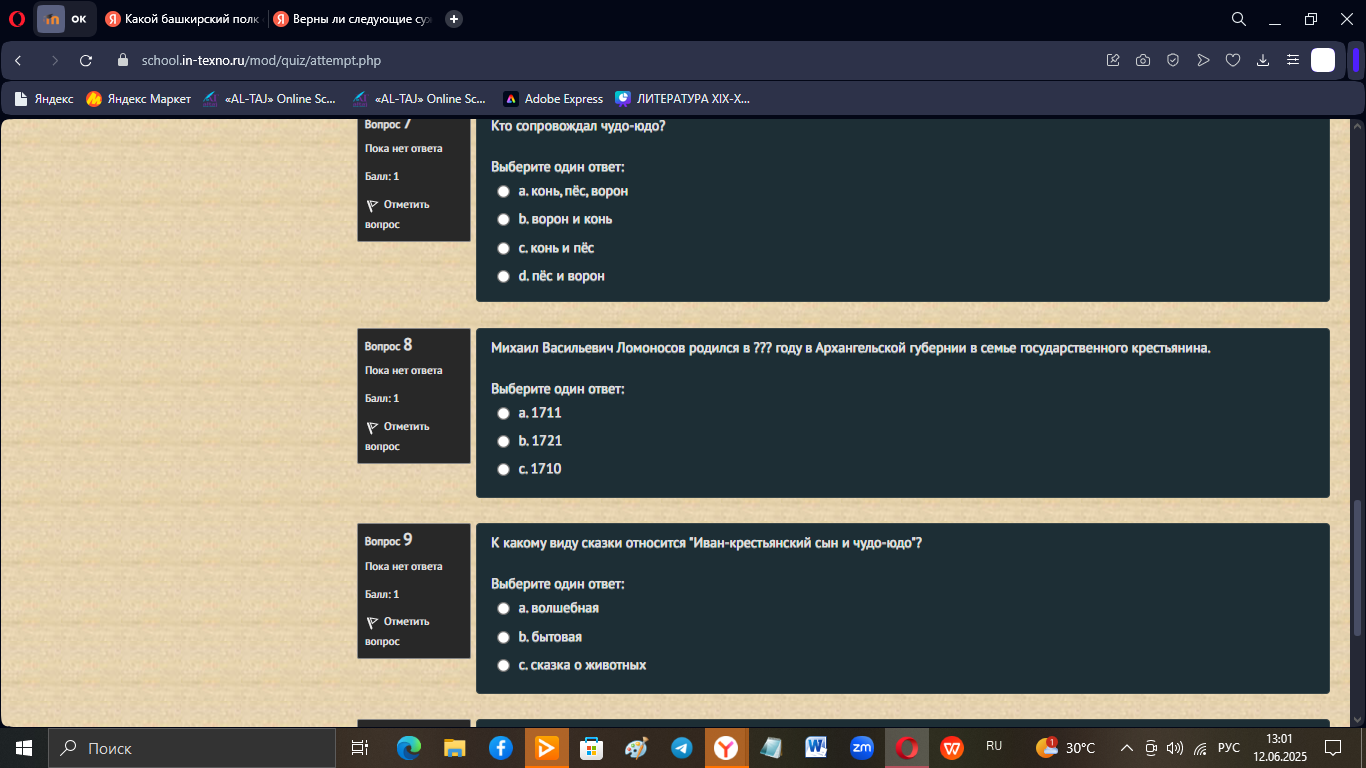Viewport: 1366px width, 768px height.
Task: Open the Word icon in taskbar
Action: [816, 748]
